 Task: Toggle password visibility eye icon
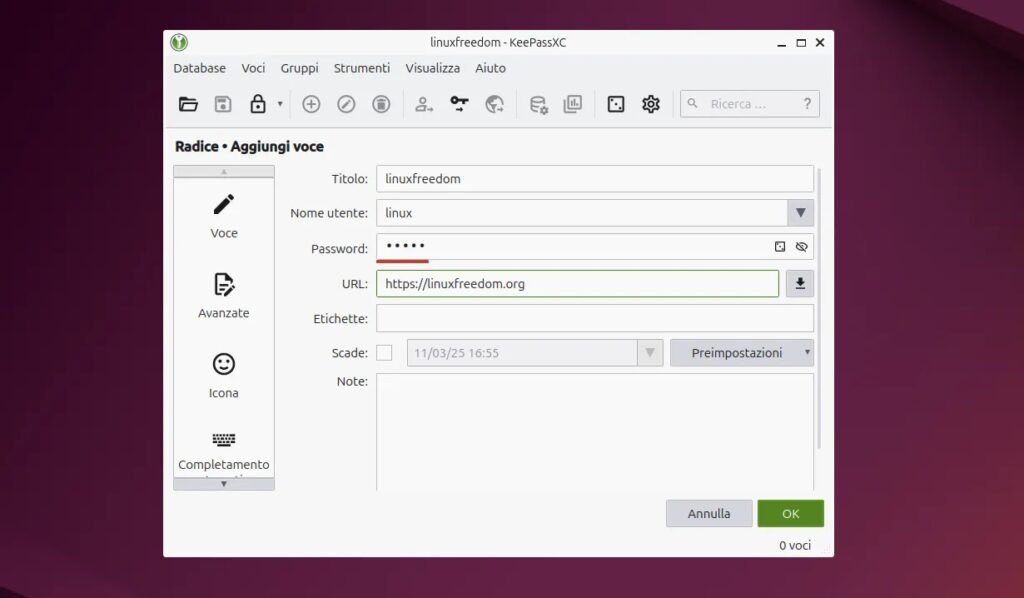[x=801, y=246]
